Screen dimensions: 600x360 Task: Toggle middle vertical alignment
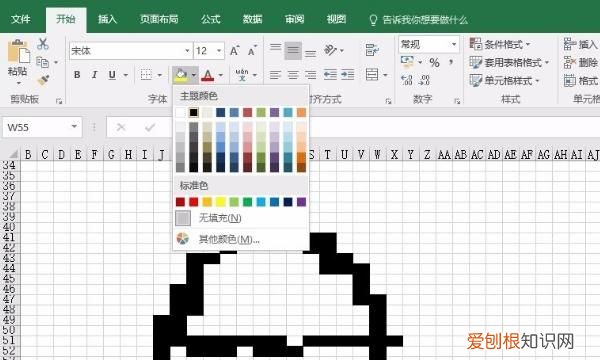(x=293, y=50)
